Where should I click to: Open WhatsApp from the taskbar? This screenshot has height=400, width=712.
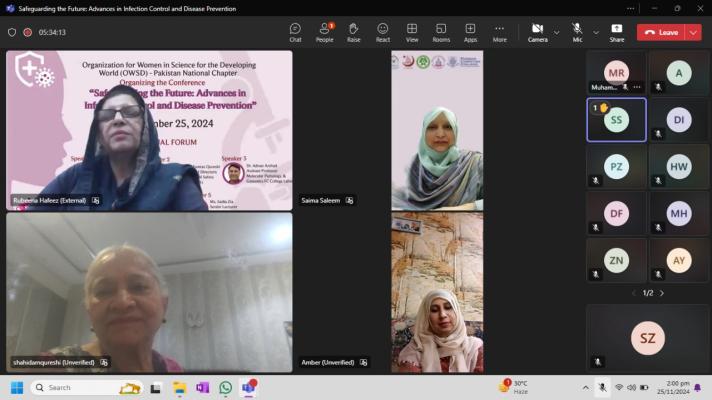pos(225,387)
